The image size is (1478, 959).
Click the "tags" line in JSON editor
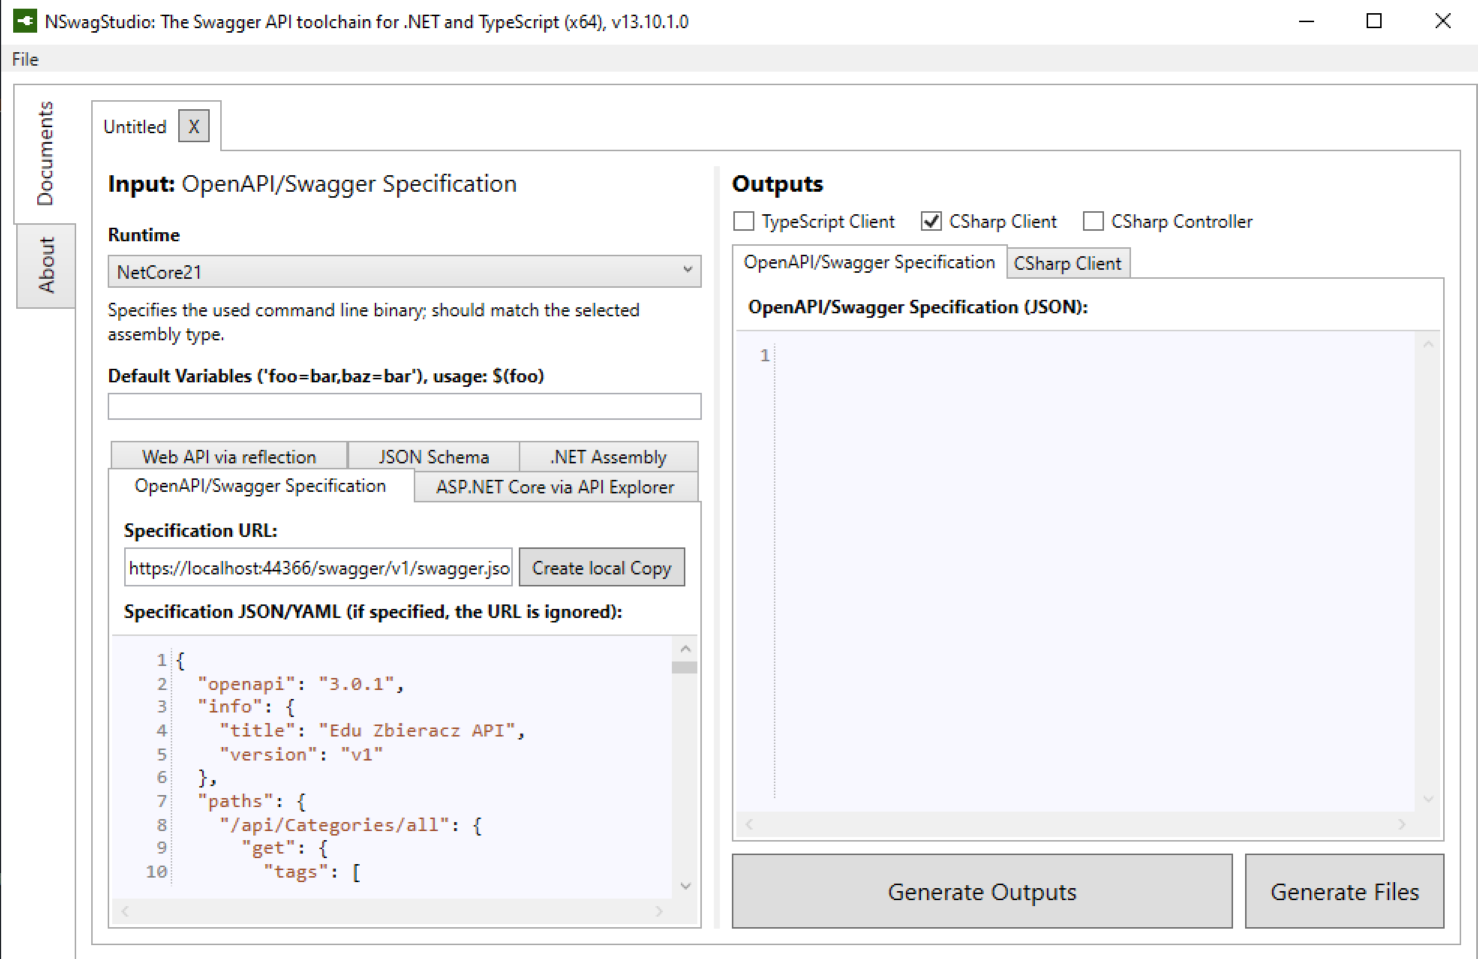tap(312, 872)
